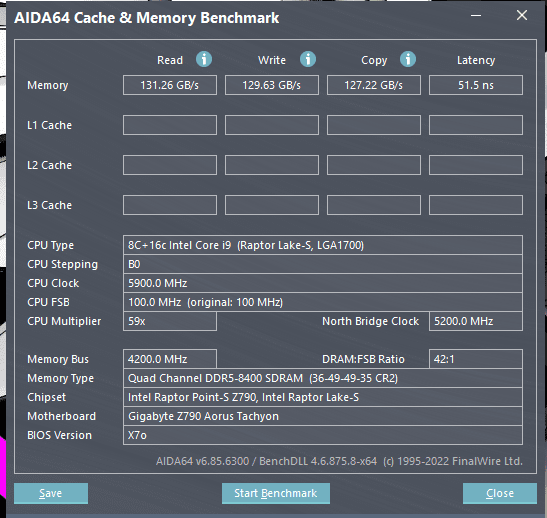Select Memory copy value 127.22 GB/s
The height and width of the screenshot is (518, 547).
click(374, 85)
